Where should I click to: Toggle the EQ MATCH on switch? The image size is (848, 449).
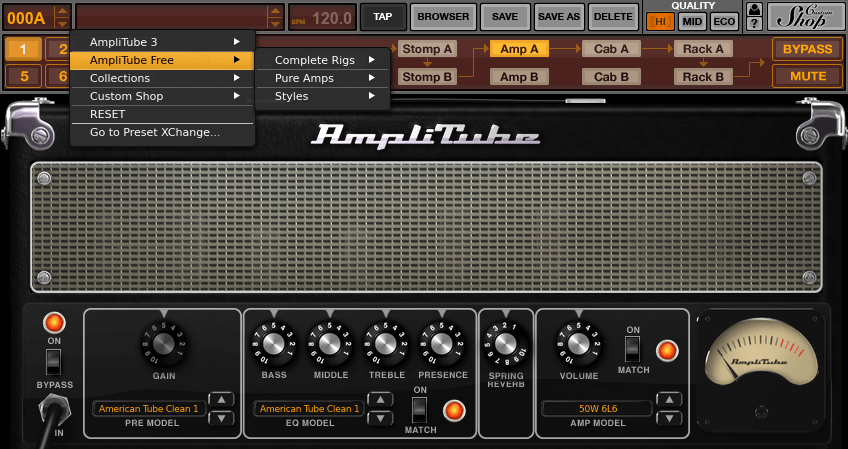click(x=420, y=410)
